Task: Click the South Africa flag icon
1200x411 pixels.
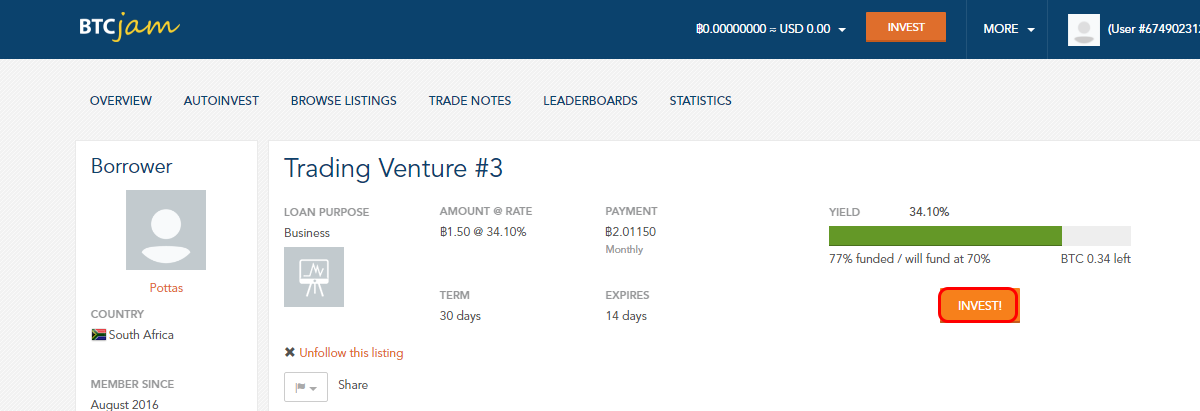Action: [x=98, y=335]
